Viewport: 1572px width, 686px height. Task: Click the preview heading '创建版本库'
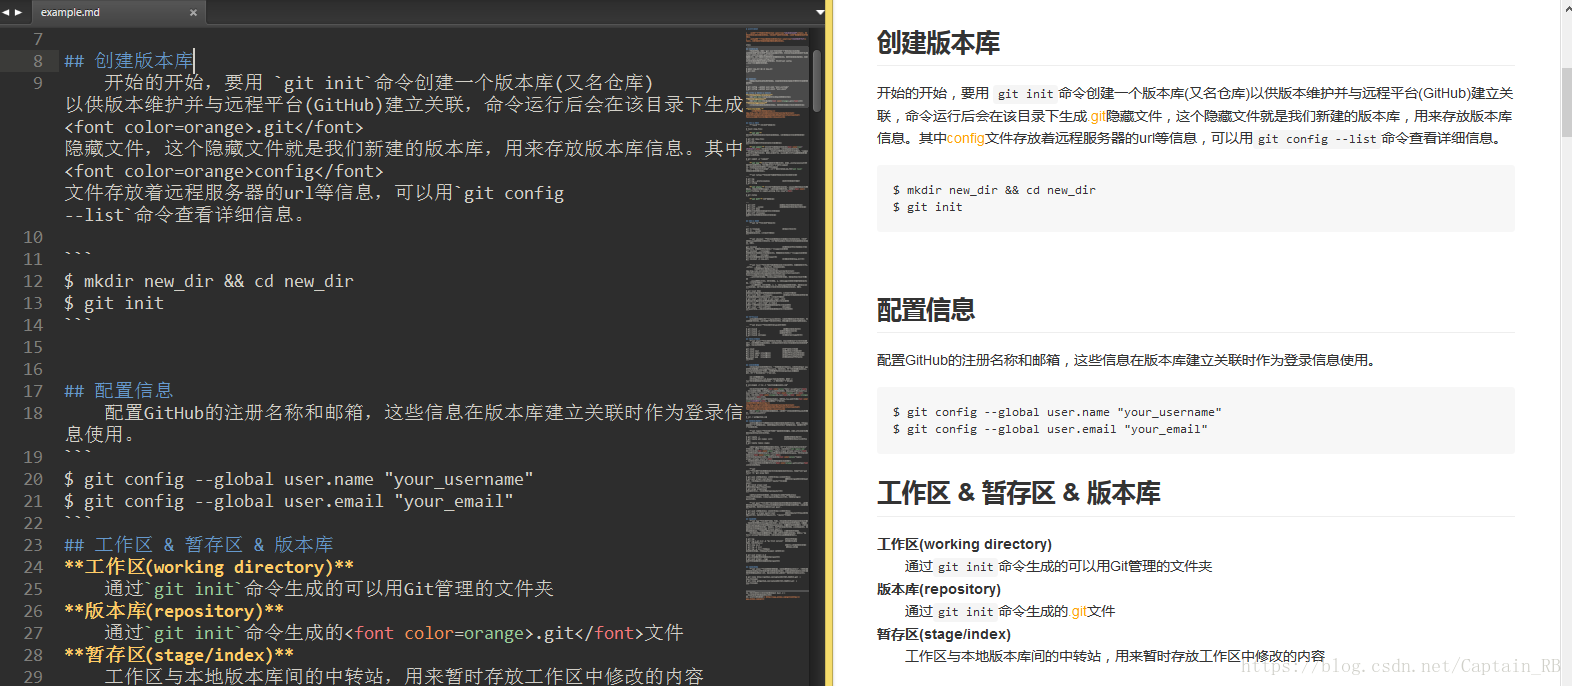click(938, 43)
